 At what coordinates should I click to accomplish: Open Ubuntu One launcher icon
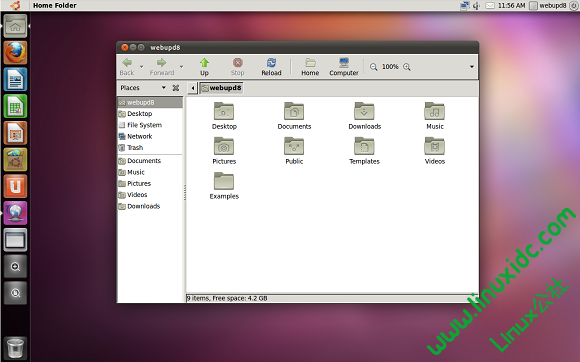coord(15,186)
